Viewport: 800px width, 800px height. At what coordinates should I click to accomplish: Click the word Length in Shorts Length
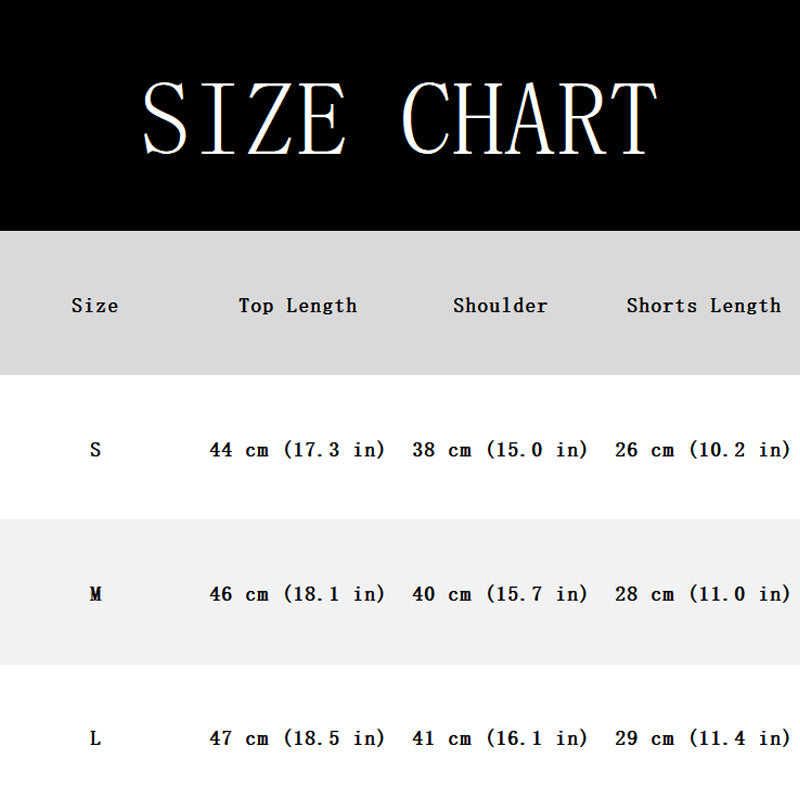[746, 306]
